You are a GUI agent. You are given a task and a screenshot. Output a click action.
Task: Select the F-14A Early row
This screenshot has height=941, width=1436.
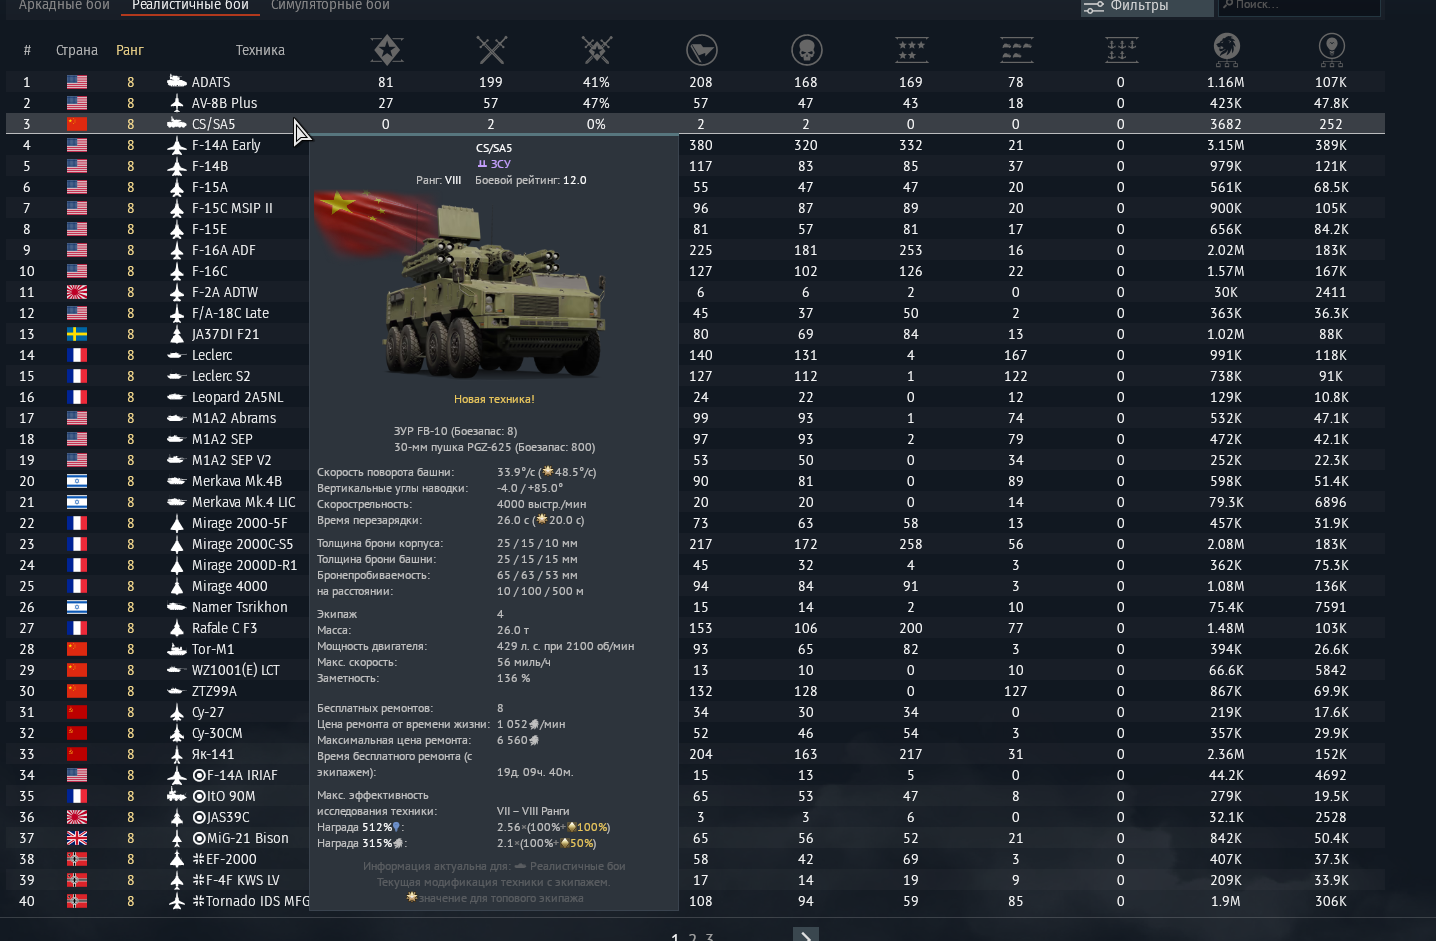coord(695,145)
